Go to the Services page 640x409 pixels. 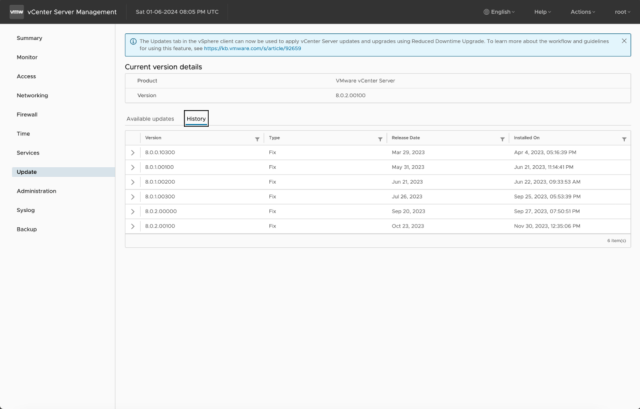coord(28,153)
